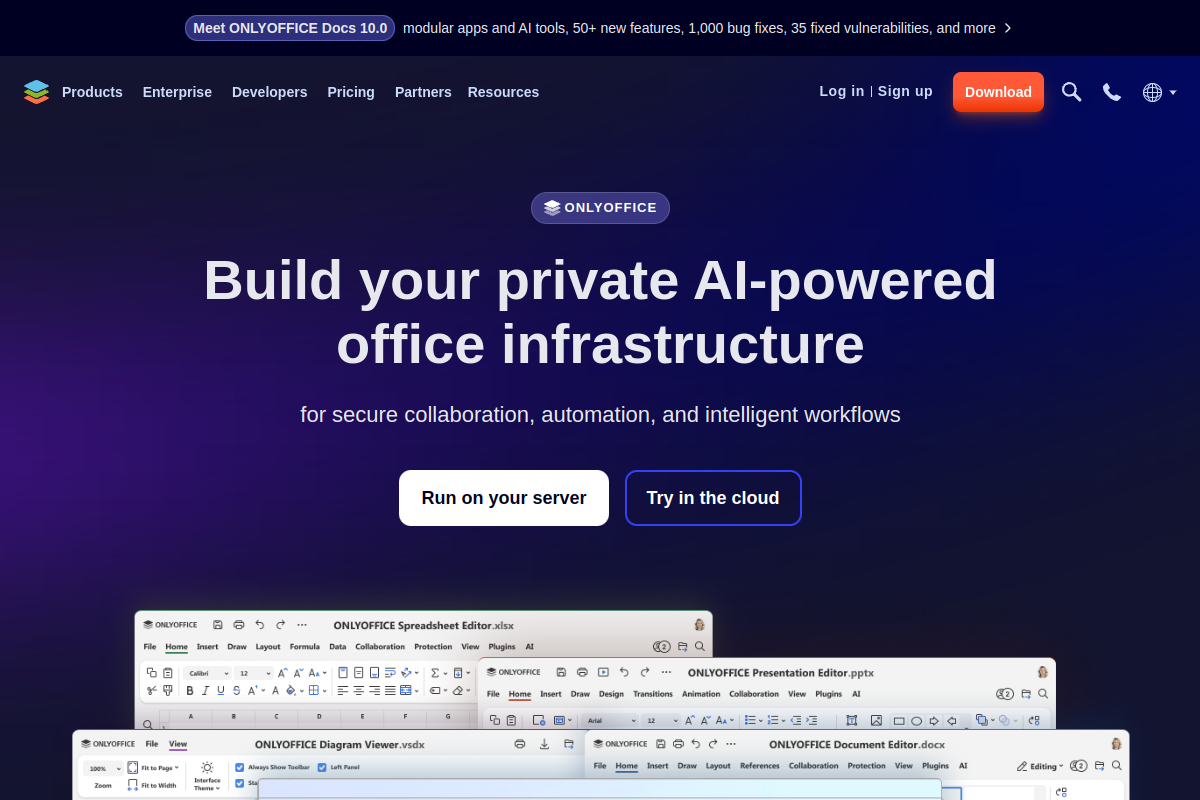
Task: Click Italic icon in Spreadsheet Editor toolbar
Action: (205, 691)
